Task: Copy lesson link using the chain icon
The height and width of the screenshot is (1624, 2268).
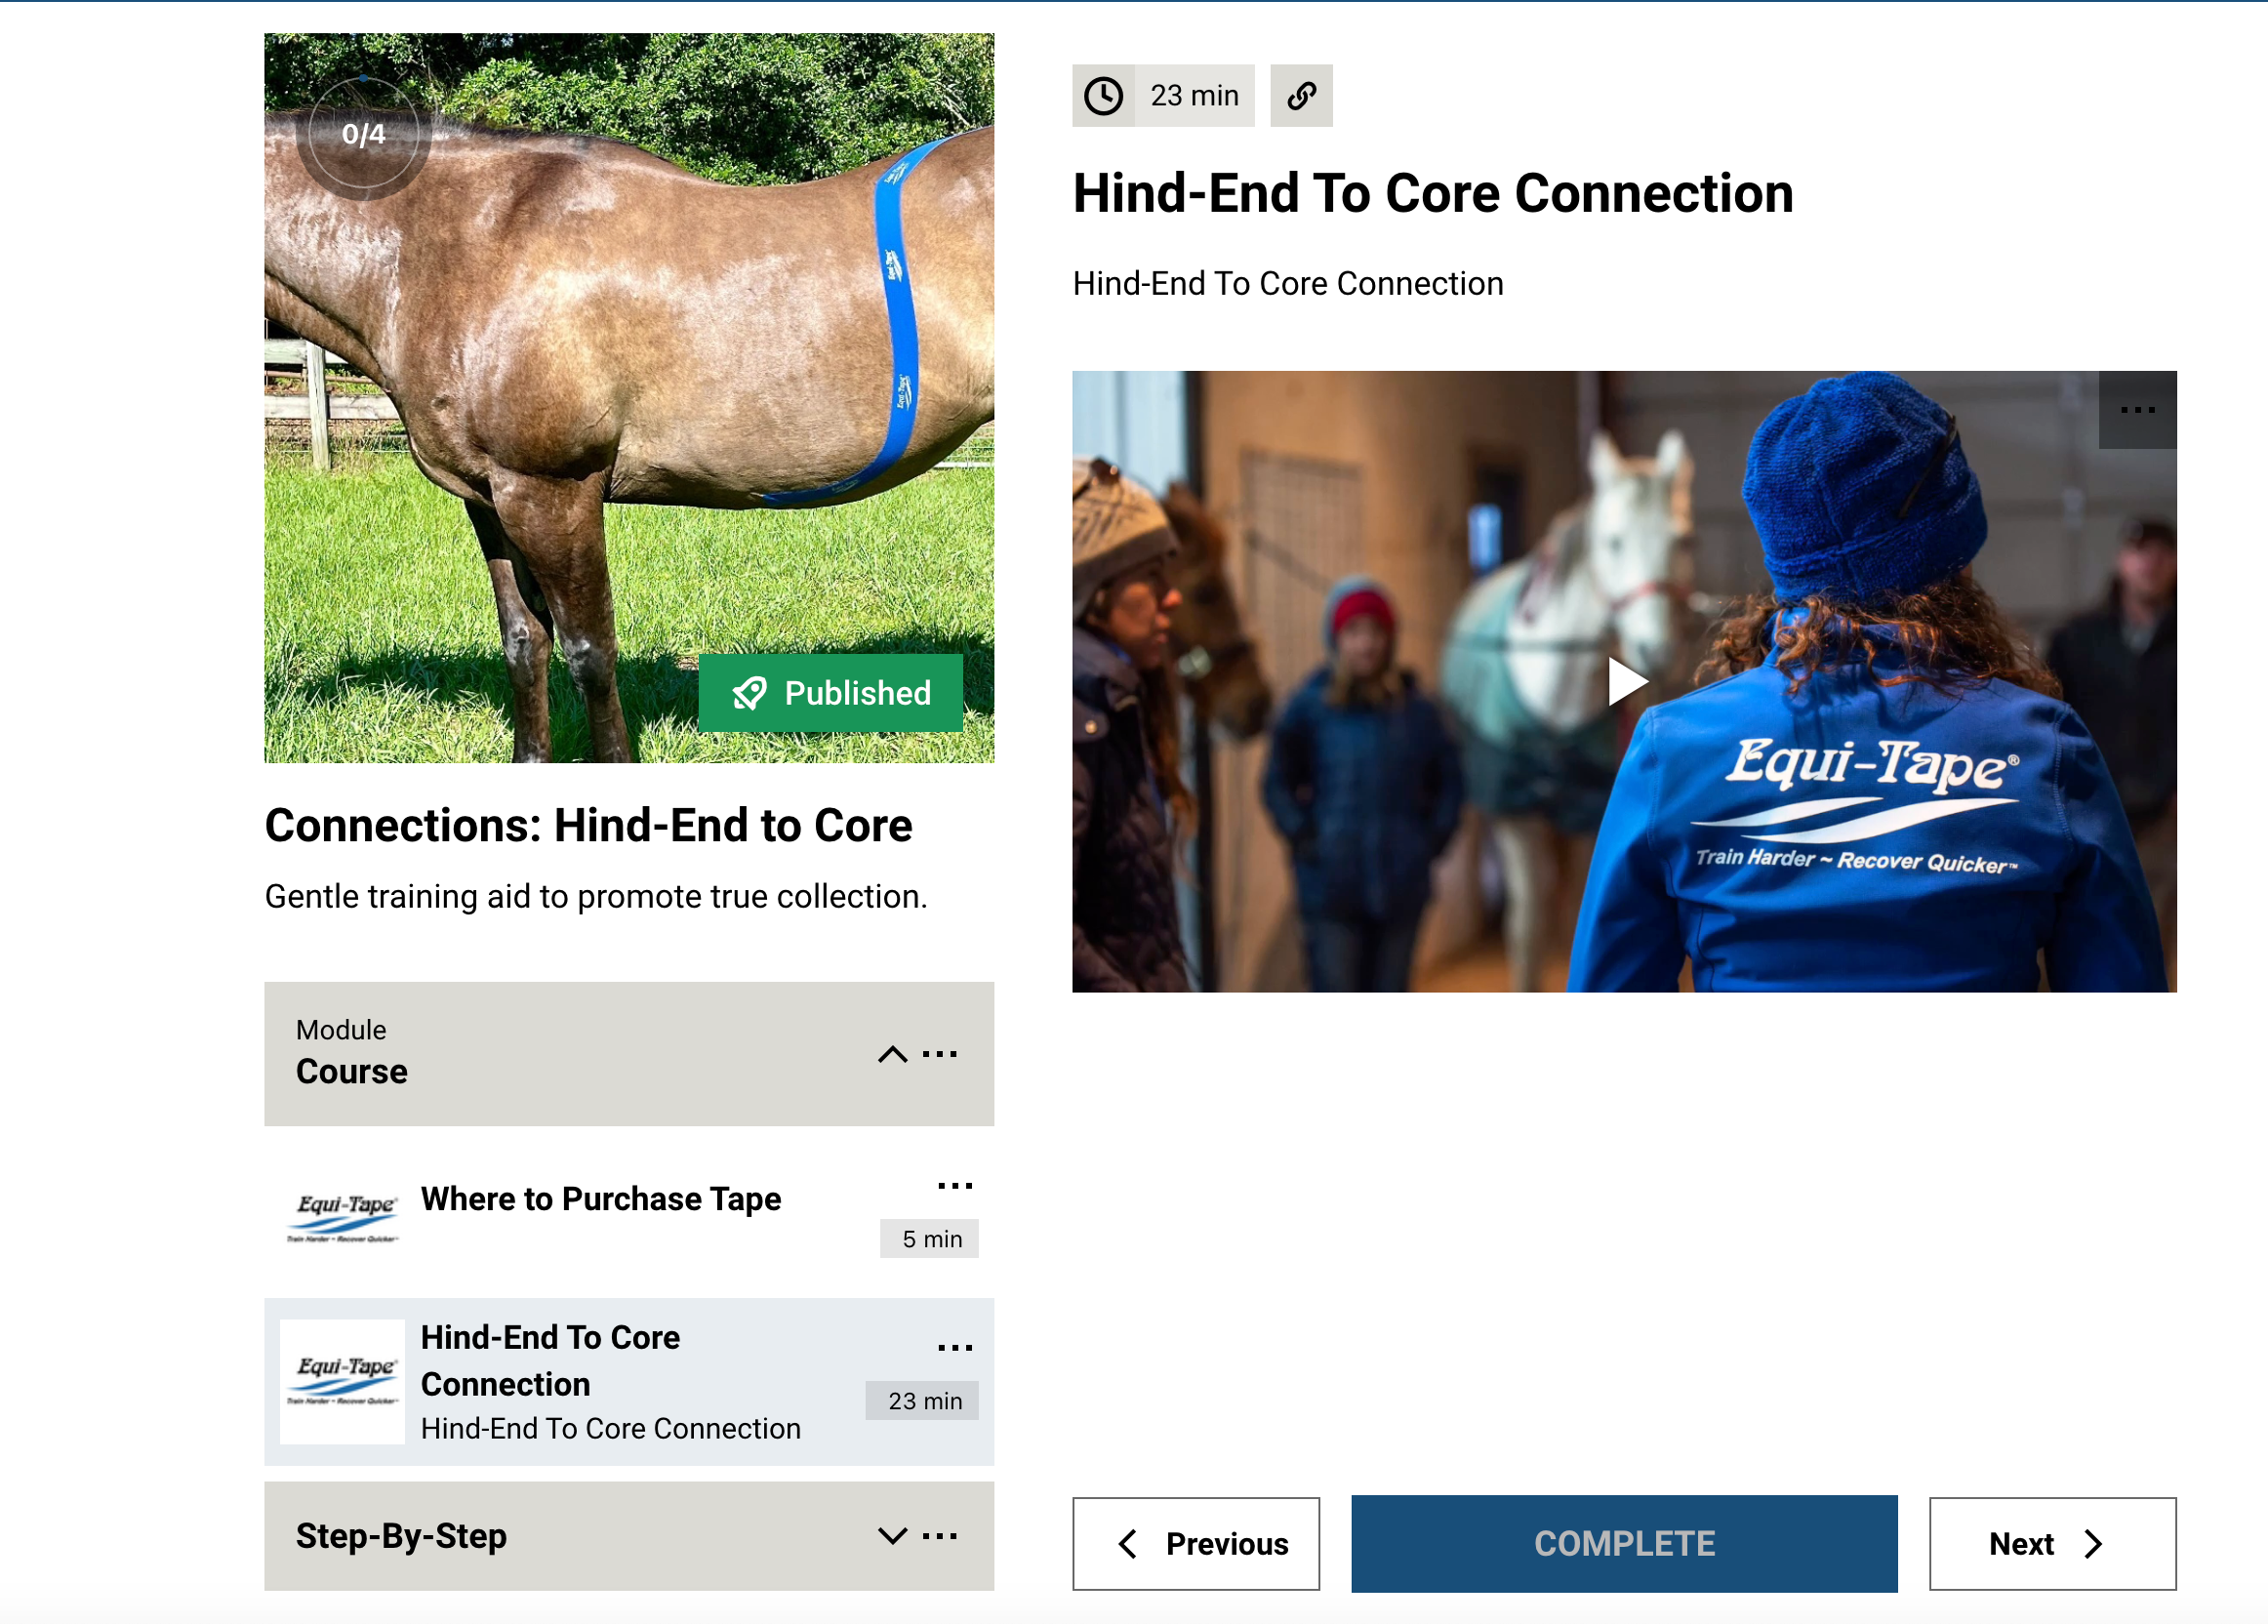Action: click(1301, 96)
